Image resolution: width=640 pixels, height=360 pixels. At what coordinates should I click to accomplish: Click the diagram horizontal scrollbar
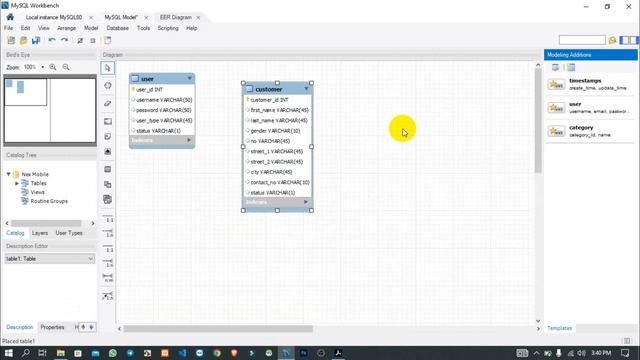[218, 329]
